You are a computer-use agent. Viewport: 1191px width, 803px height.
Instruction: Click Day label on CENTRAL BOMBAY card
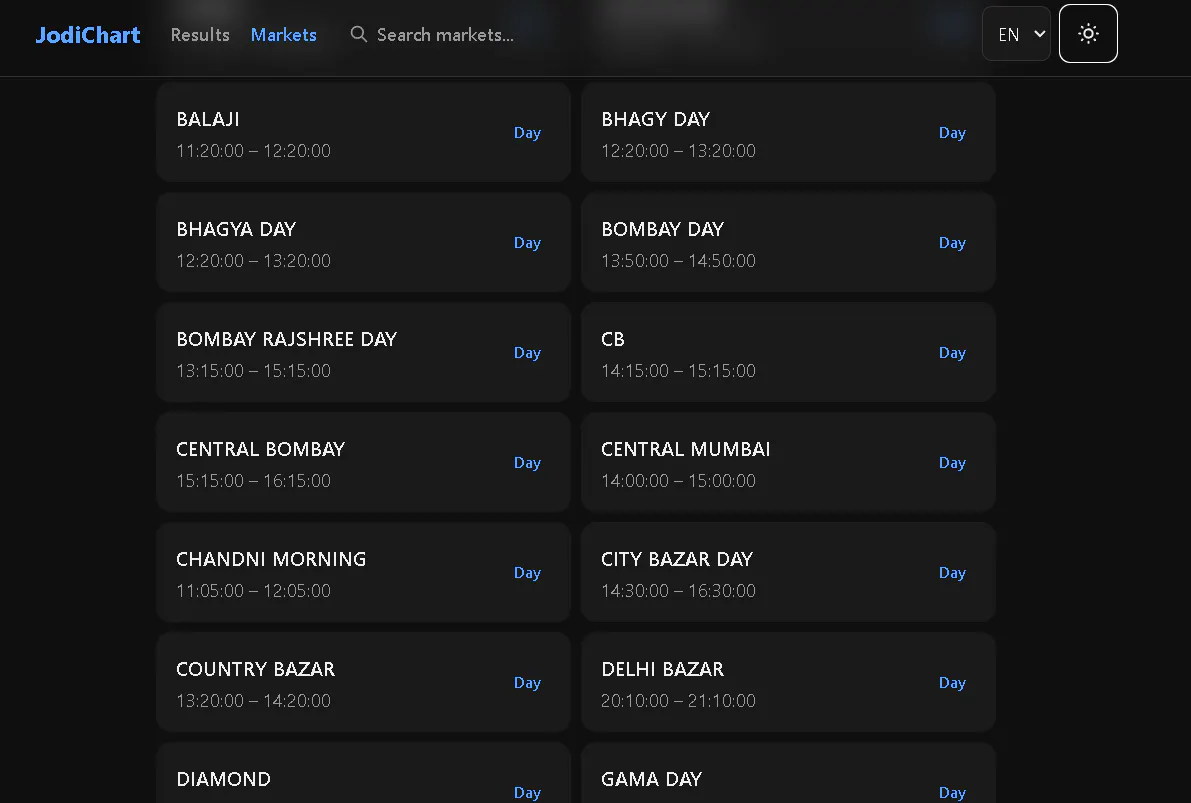pos(527,463)
